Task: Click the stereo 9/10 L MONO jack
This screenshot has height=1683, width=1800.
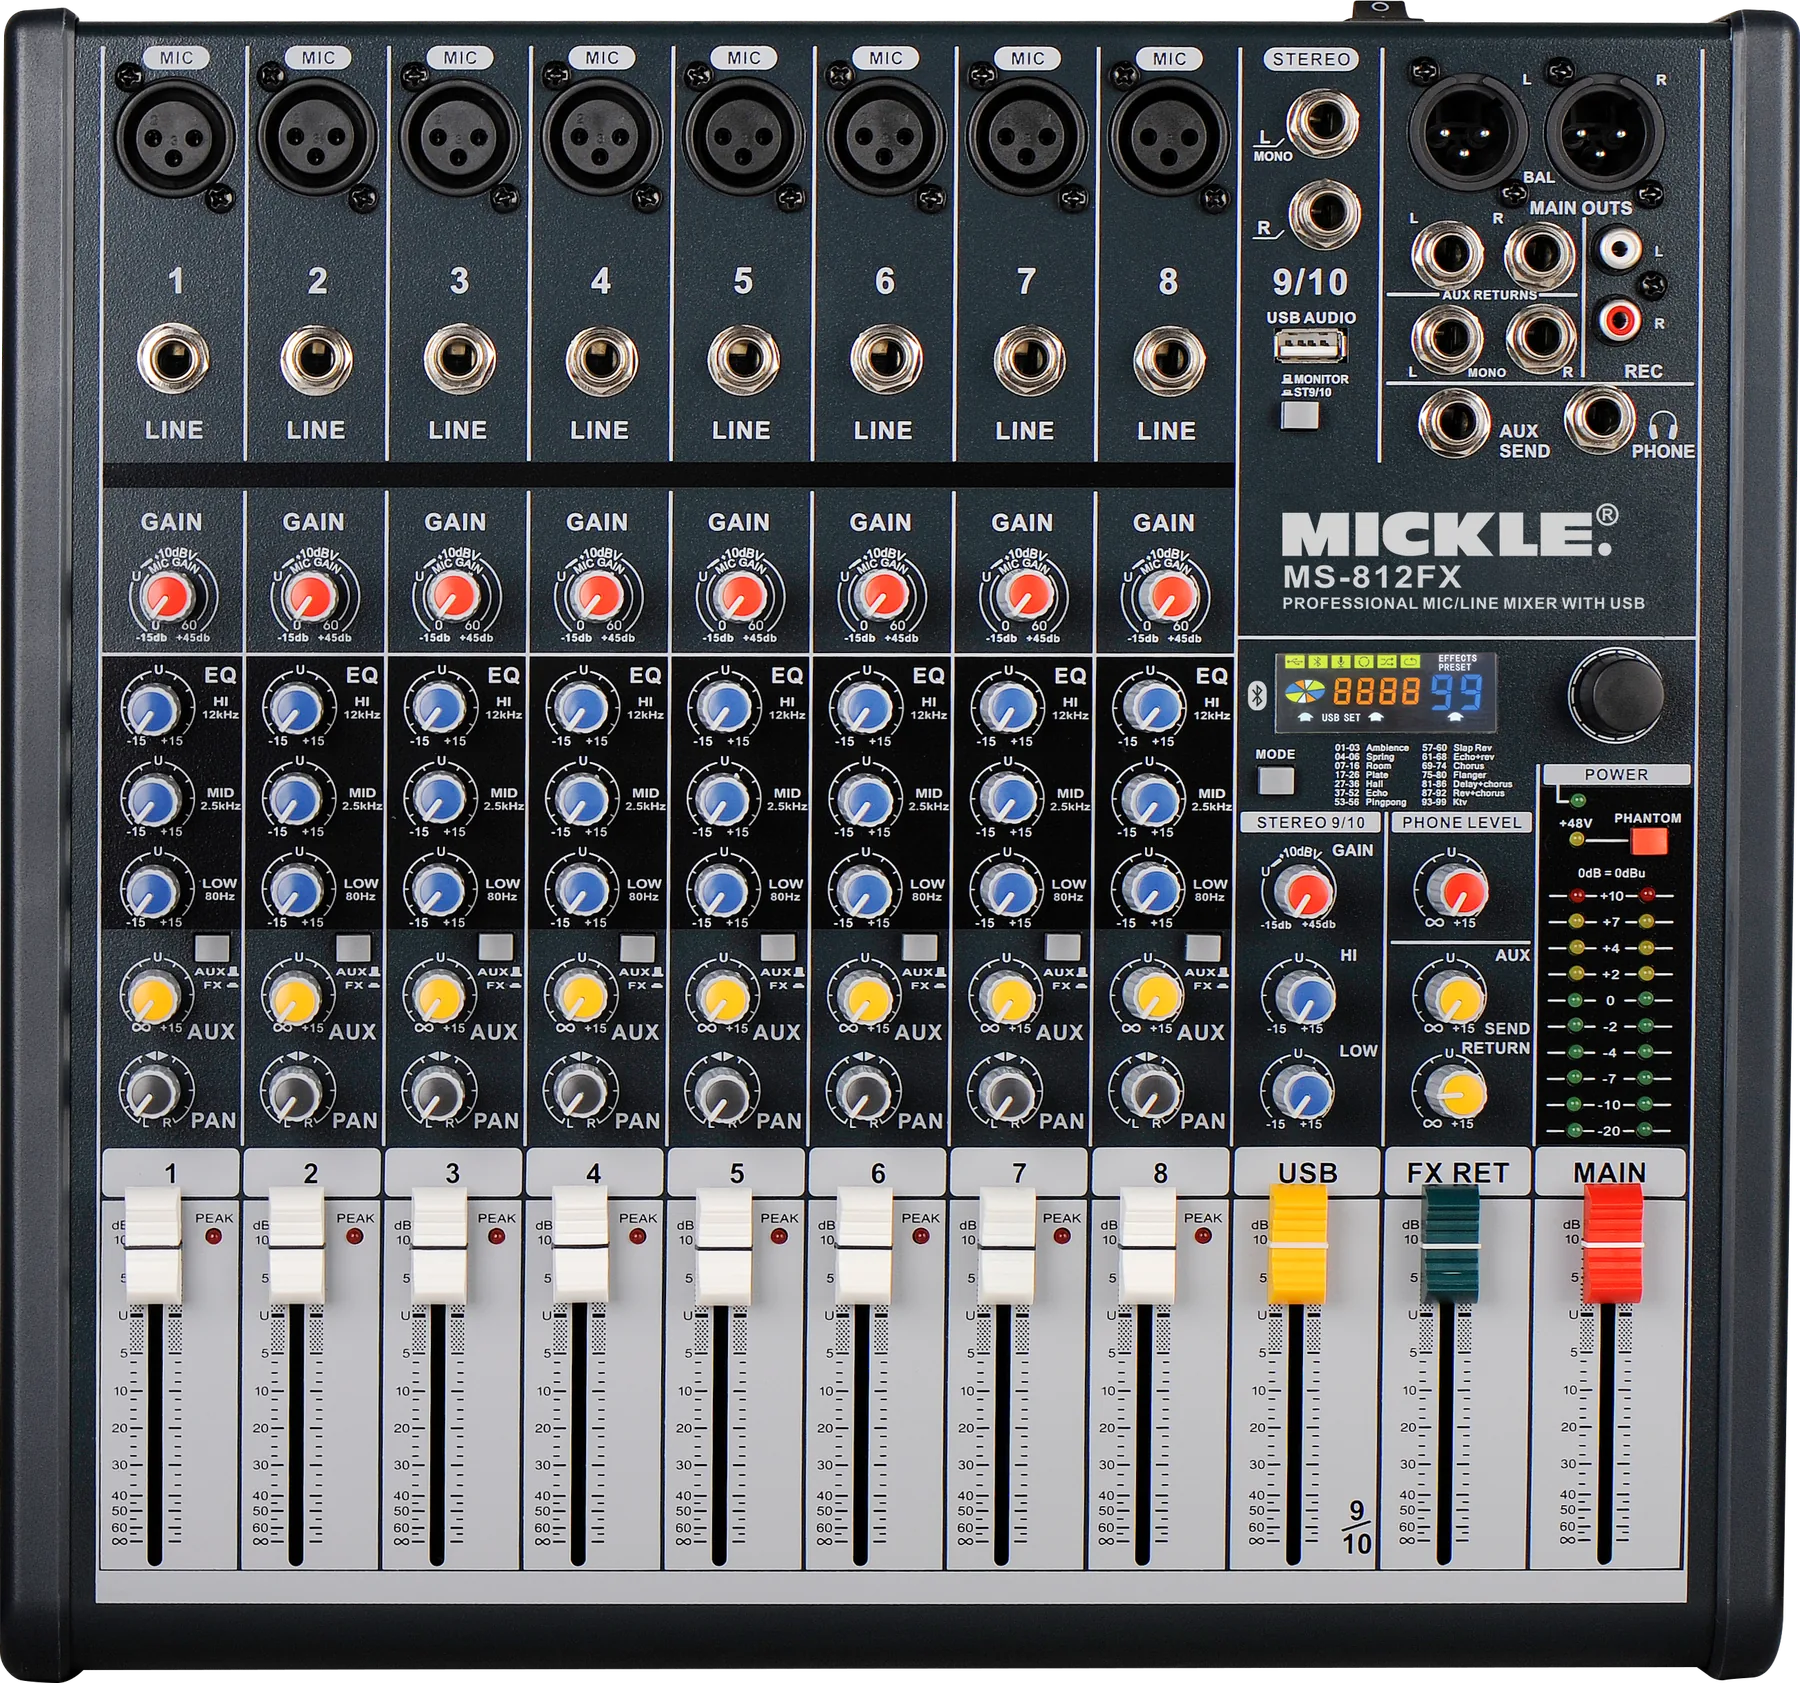Action: pos(1323,123)
